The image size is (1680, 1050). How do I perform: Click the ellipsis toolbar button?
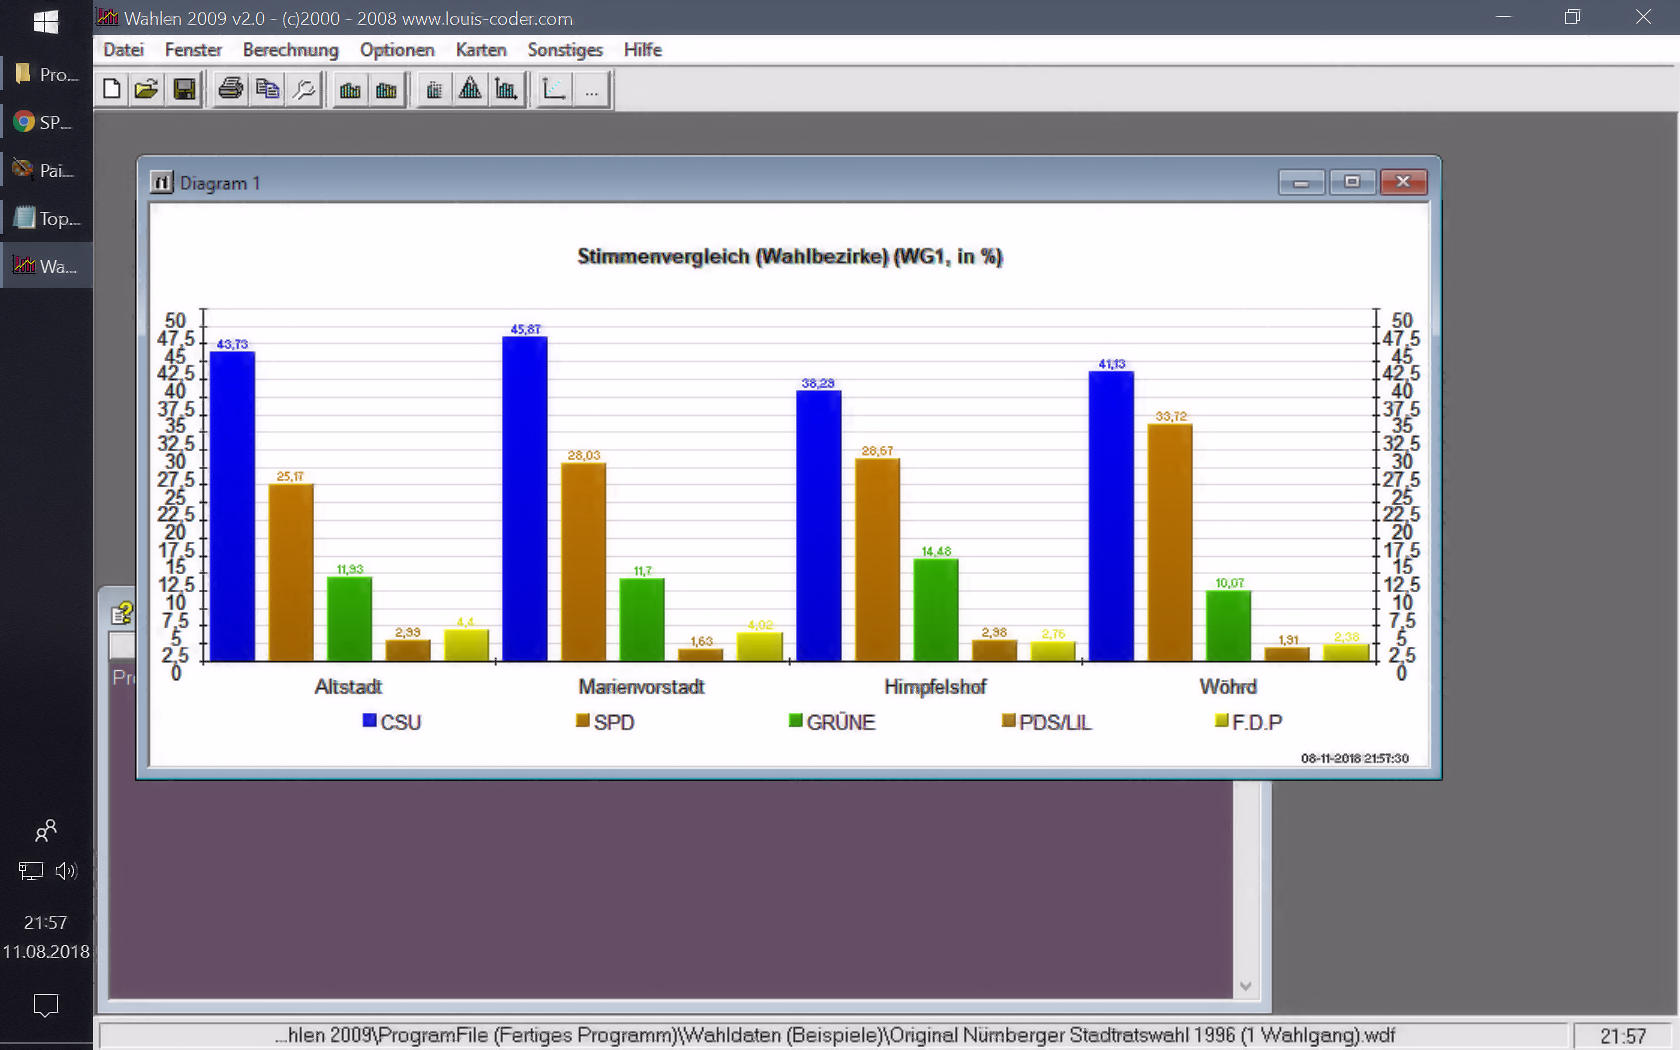click(592, 90)
